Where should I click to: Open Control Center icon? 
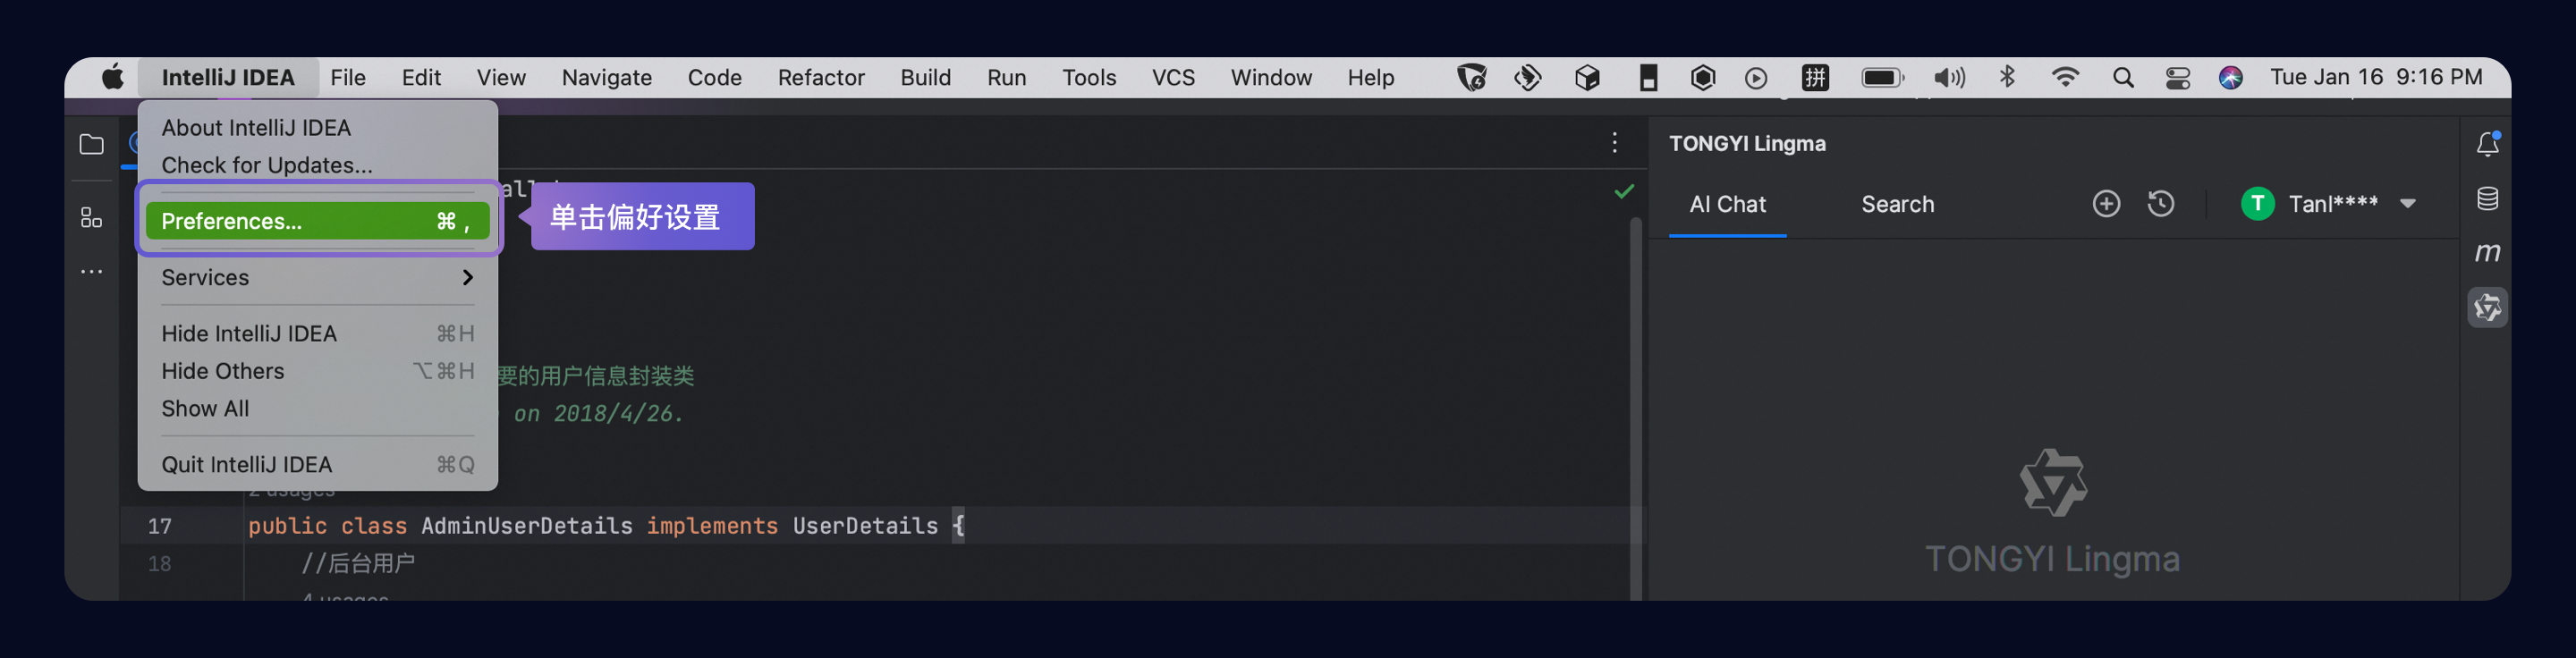2178,77
